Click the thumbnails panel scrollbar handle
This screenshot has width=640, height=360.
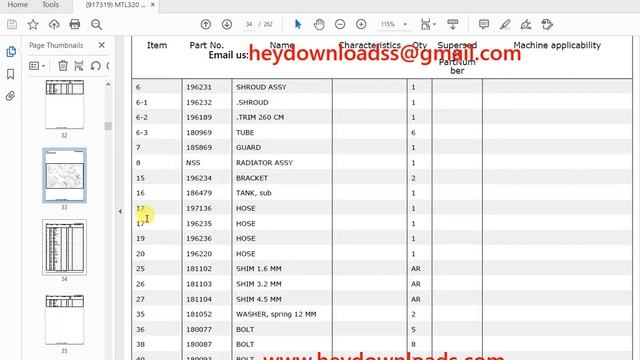pyautogui.click(x=108, y=126)
